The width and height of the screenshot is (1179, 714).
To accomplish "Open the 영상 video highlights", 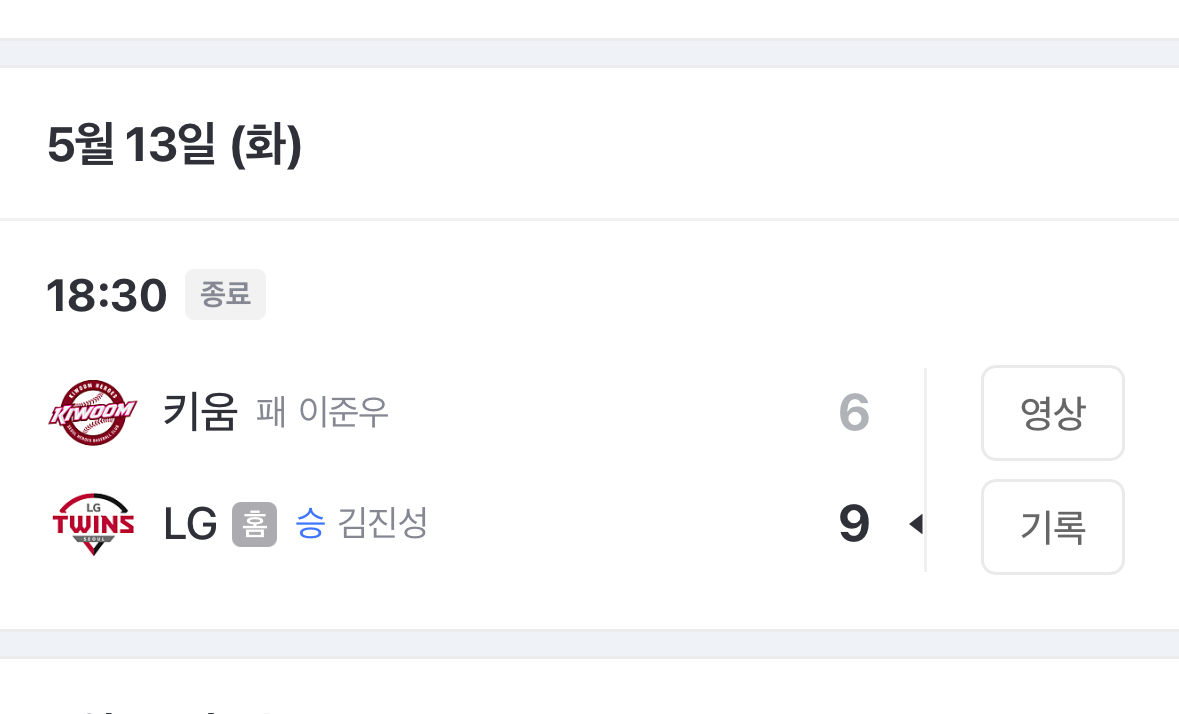I will 1052,413.
